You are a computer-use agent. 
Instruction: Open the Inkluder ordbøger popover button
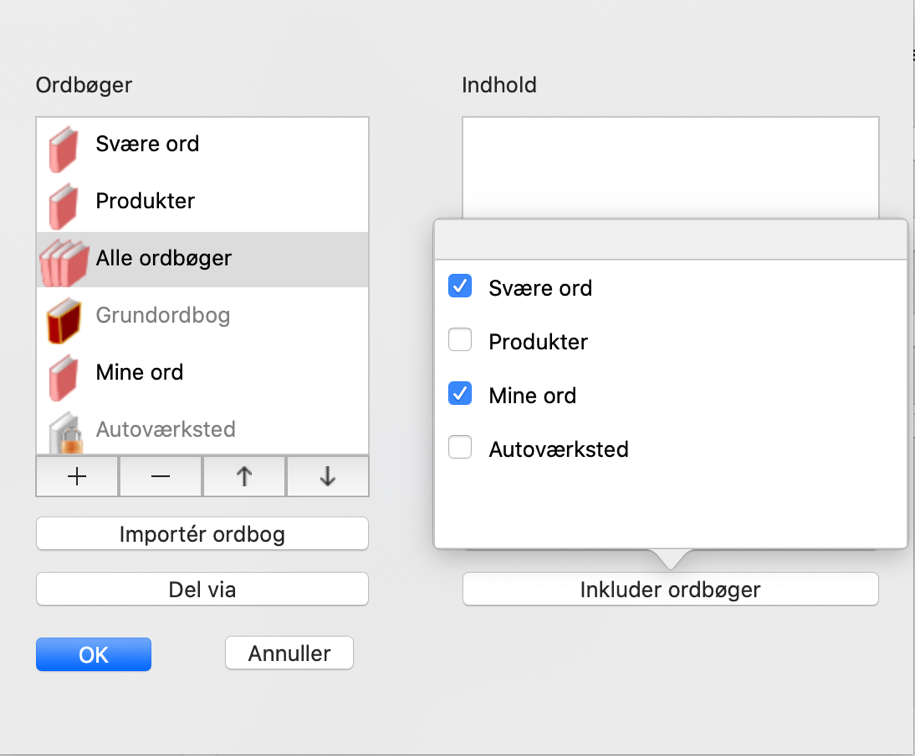(670, 589)
